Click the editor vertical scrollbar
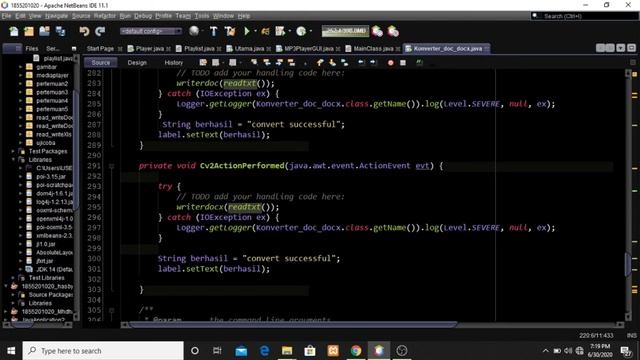Viewport: 640px width, 360px height. (628, 264)
